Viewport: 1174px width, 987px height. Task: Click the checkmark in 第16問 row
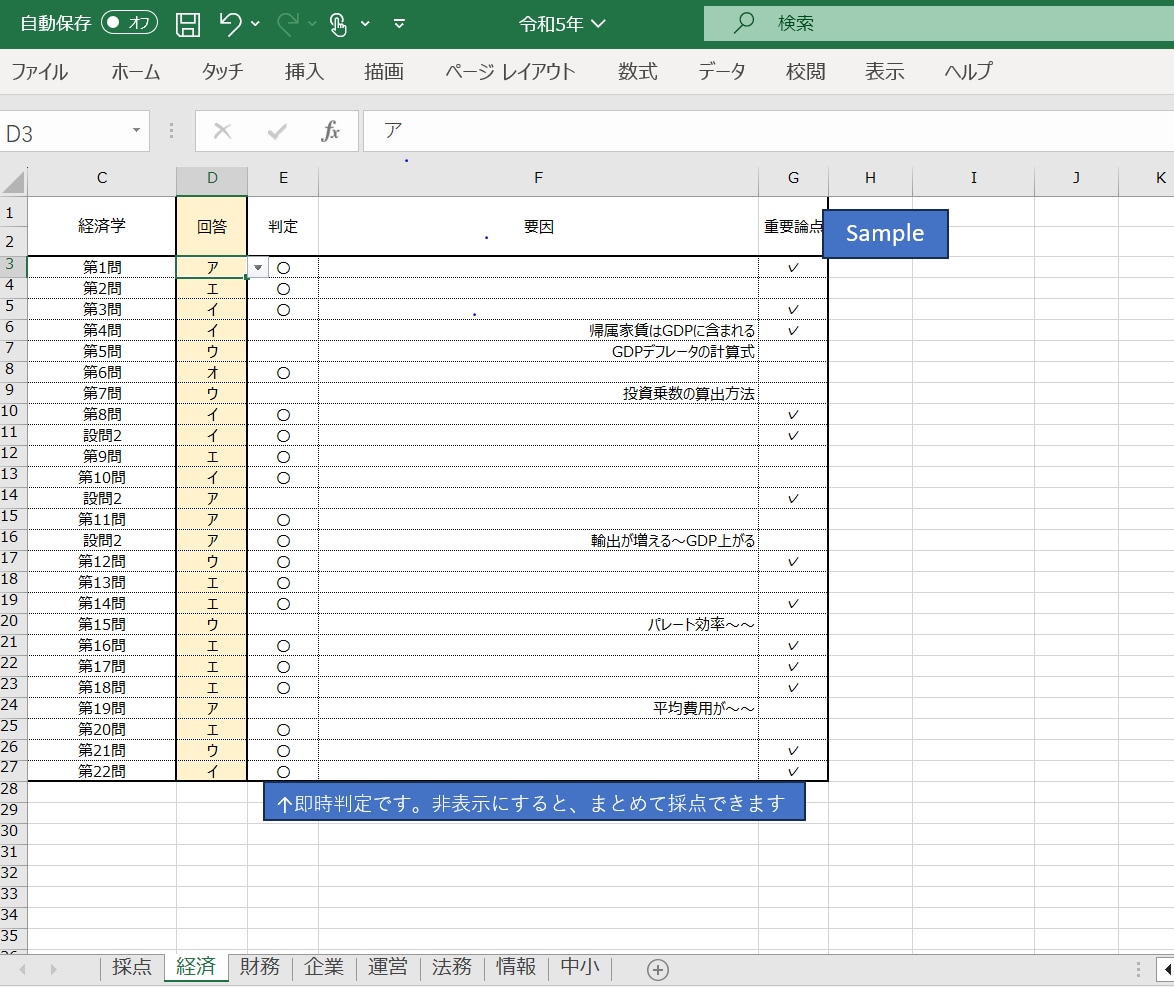click(x=793, y=645)
